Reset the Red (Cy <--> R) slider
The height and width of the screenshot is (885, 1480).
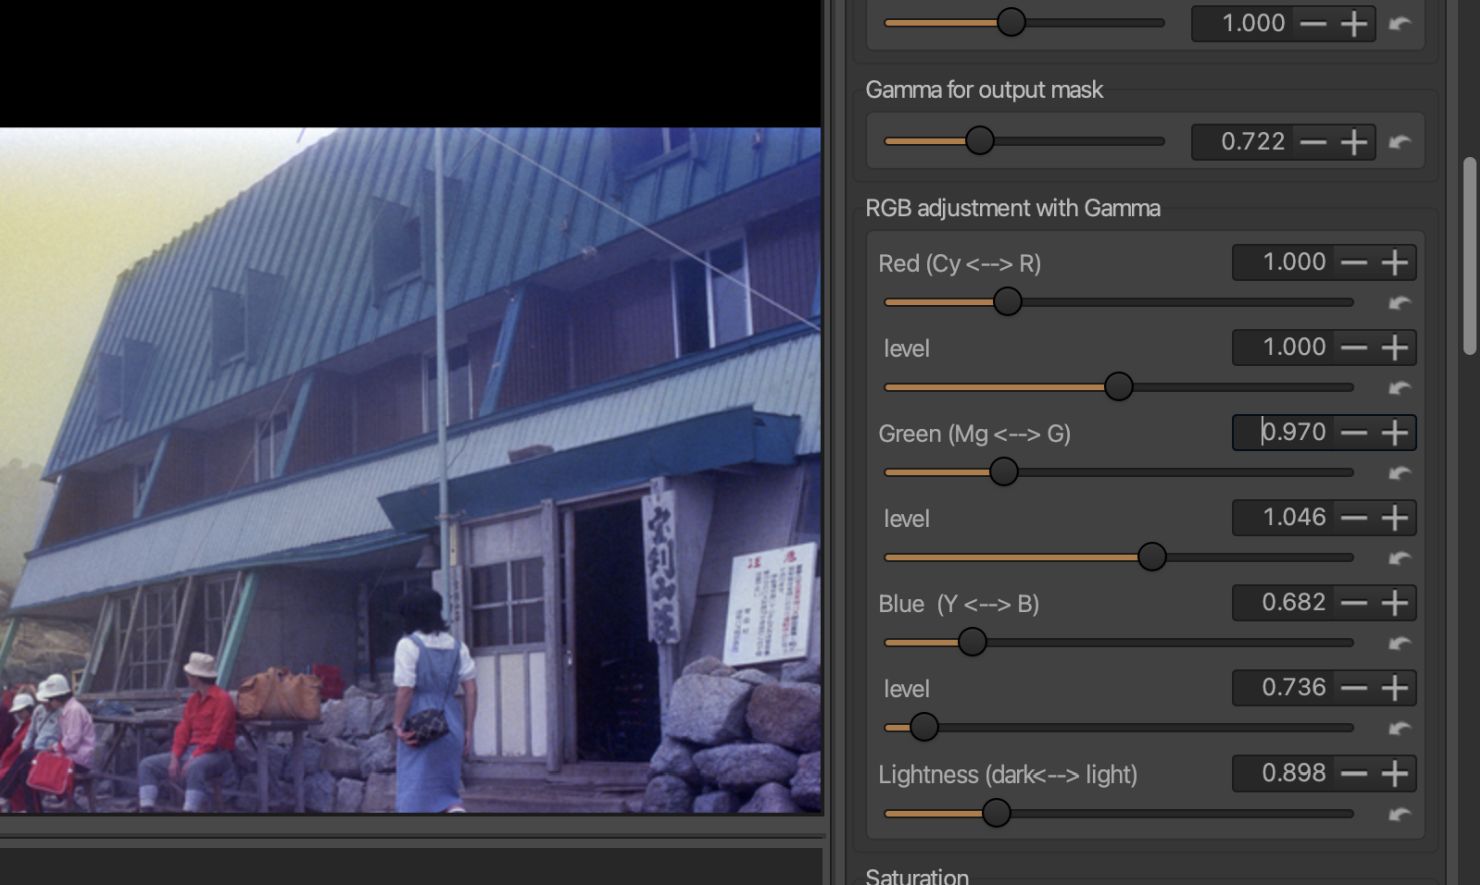click(1400, 302)
